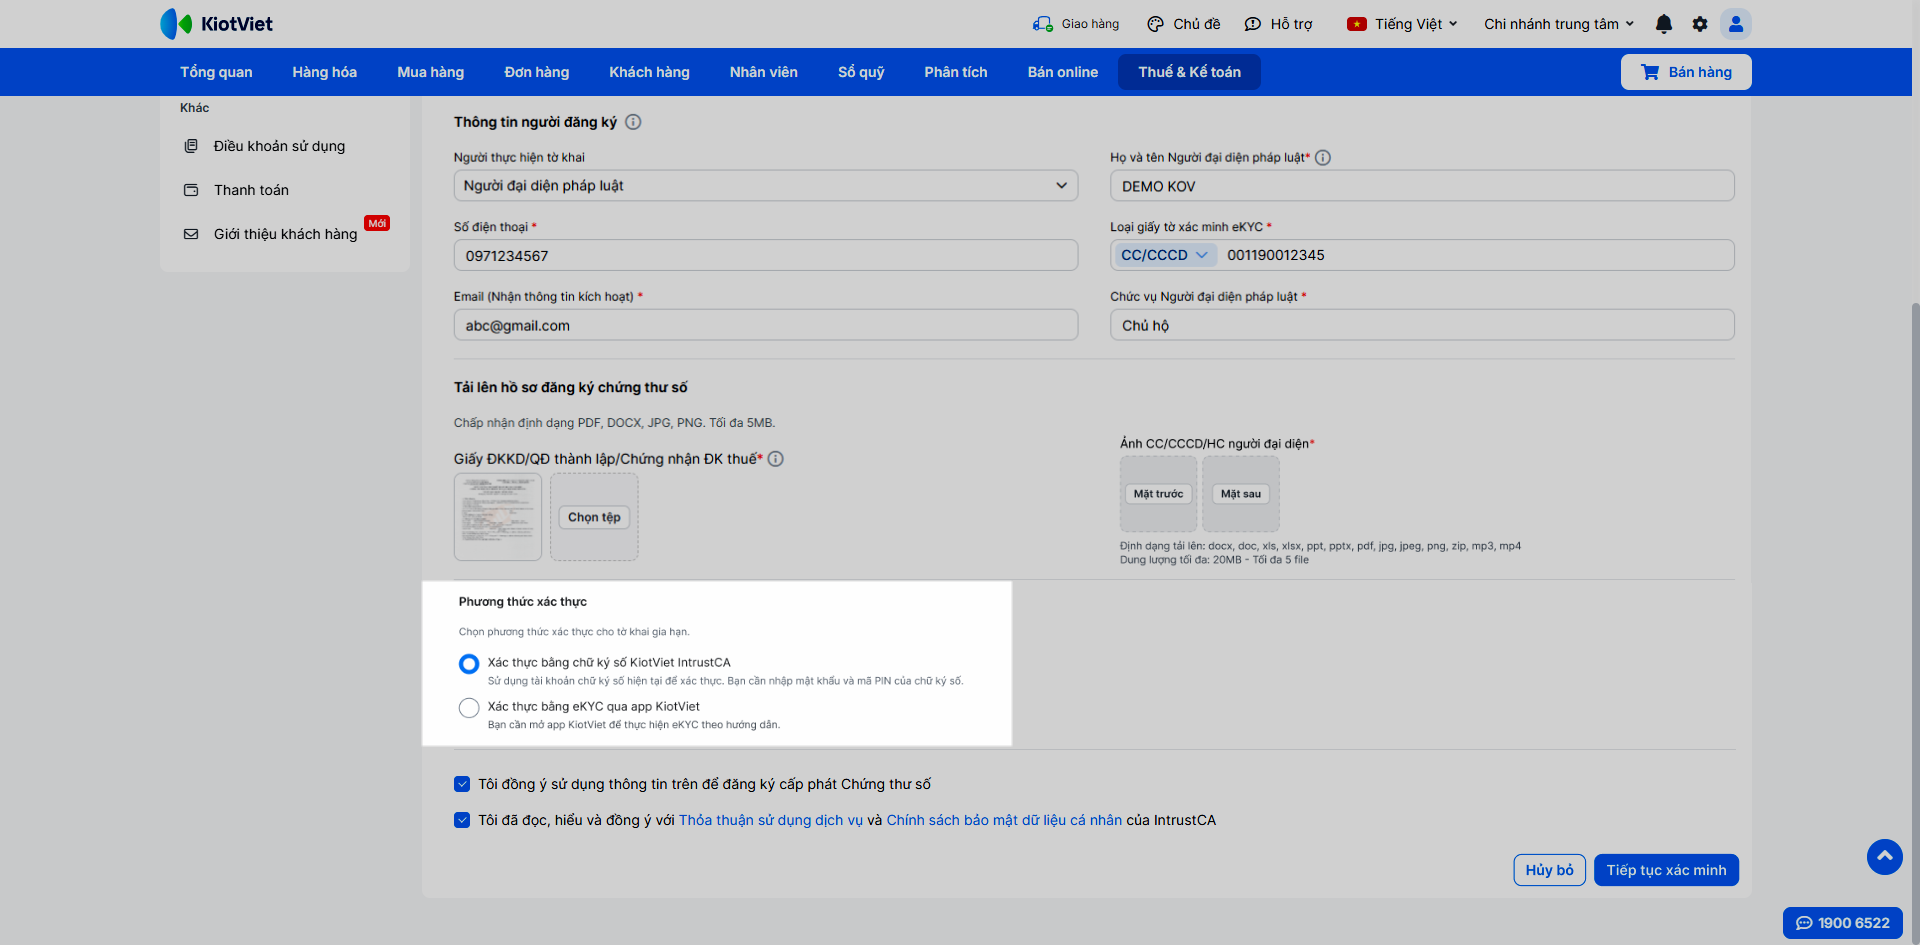Open the Phân tích menu
The image size is (1920, 945).
[x=956, y=72]
